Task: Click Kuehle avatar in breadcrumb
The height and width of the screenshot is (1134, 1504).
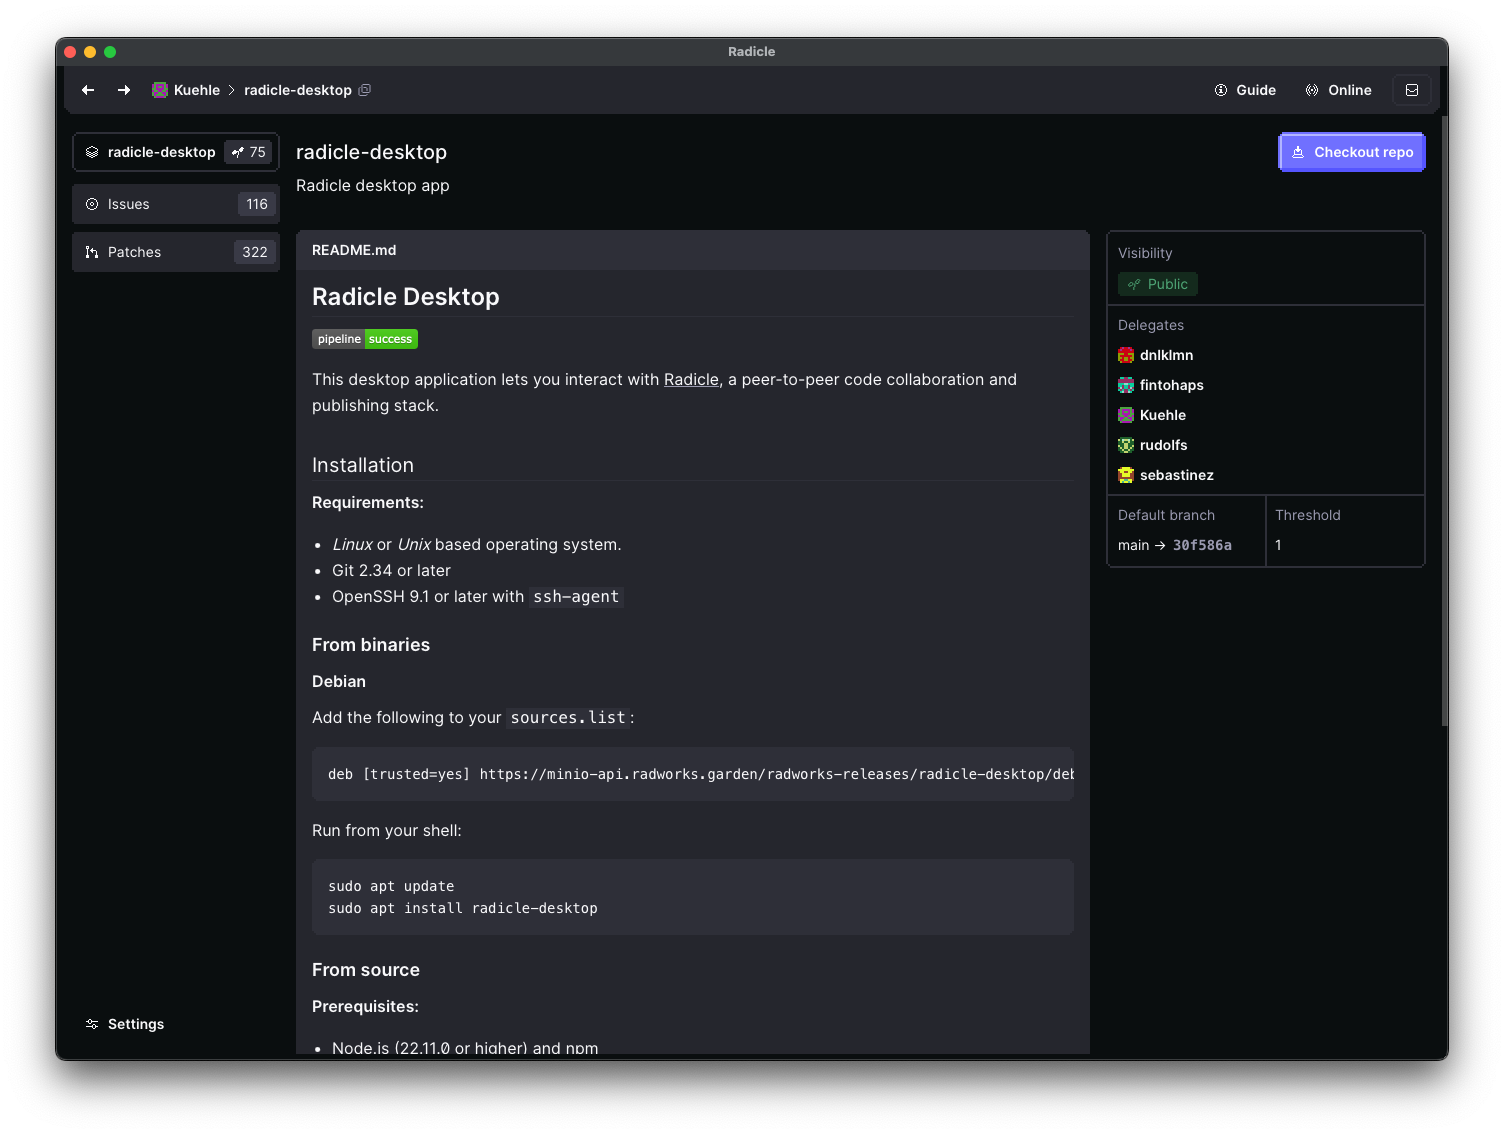Action: 160,90
